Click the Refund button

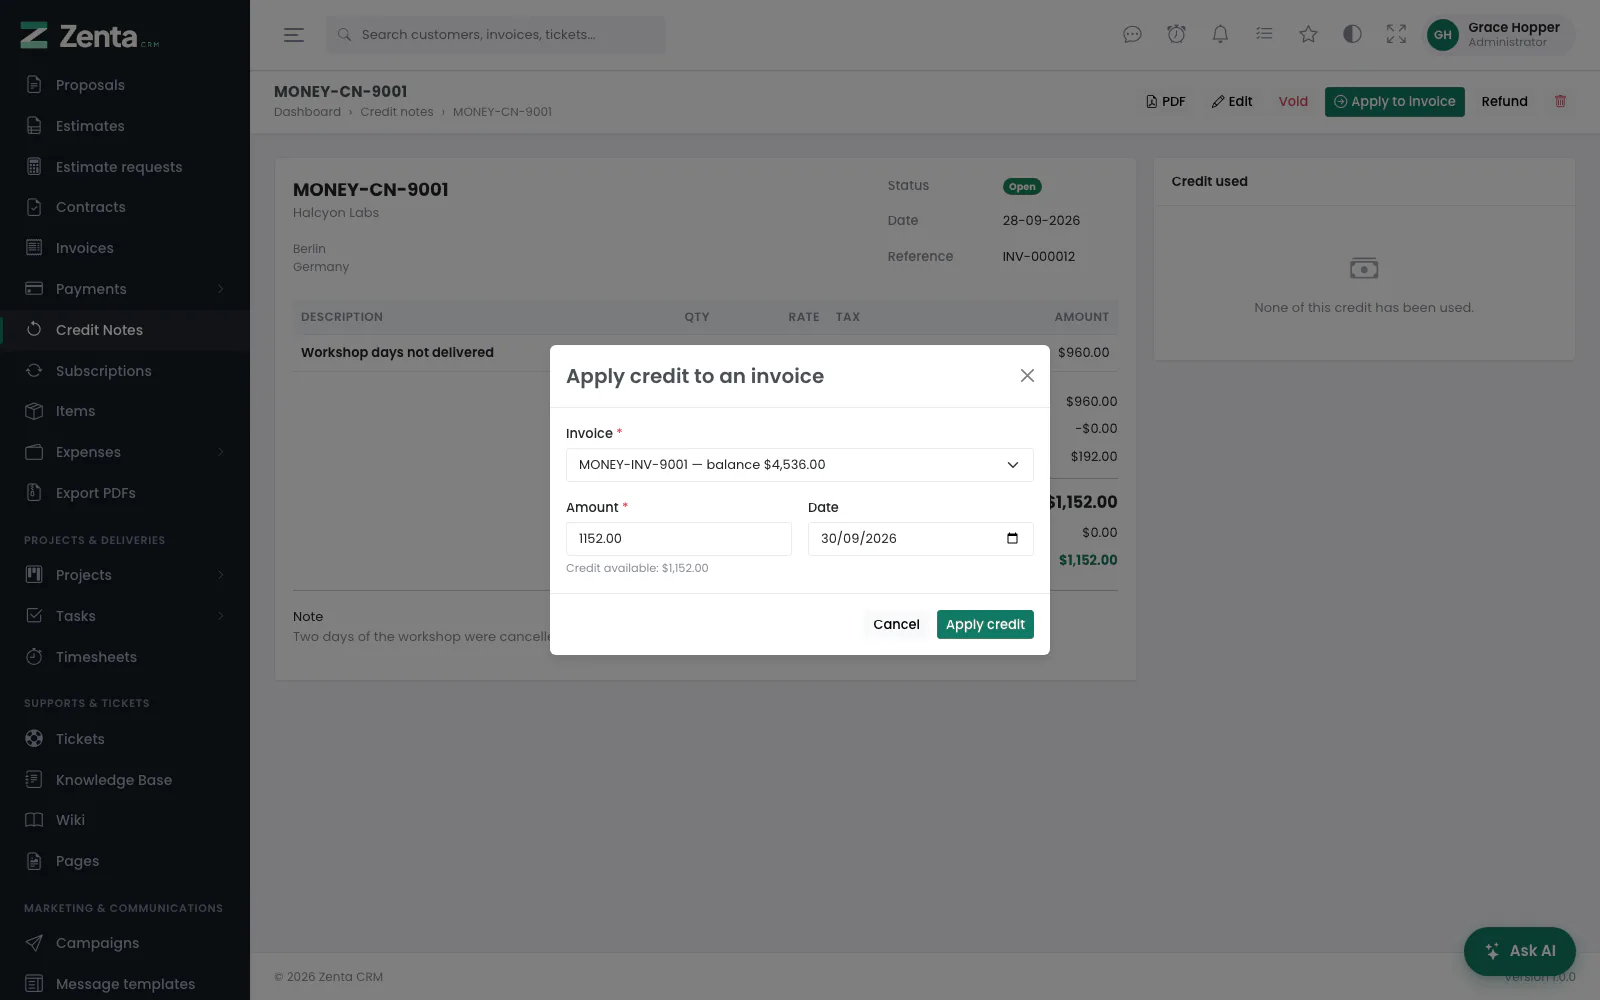tap(1504, 102)
